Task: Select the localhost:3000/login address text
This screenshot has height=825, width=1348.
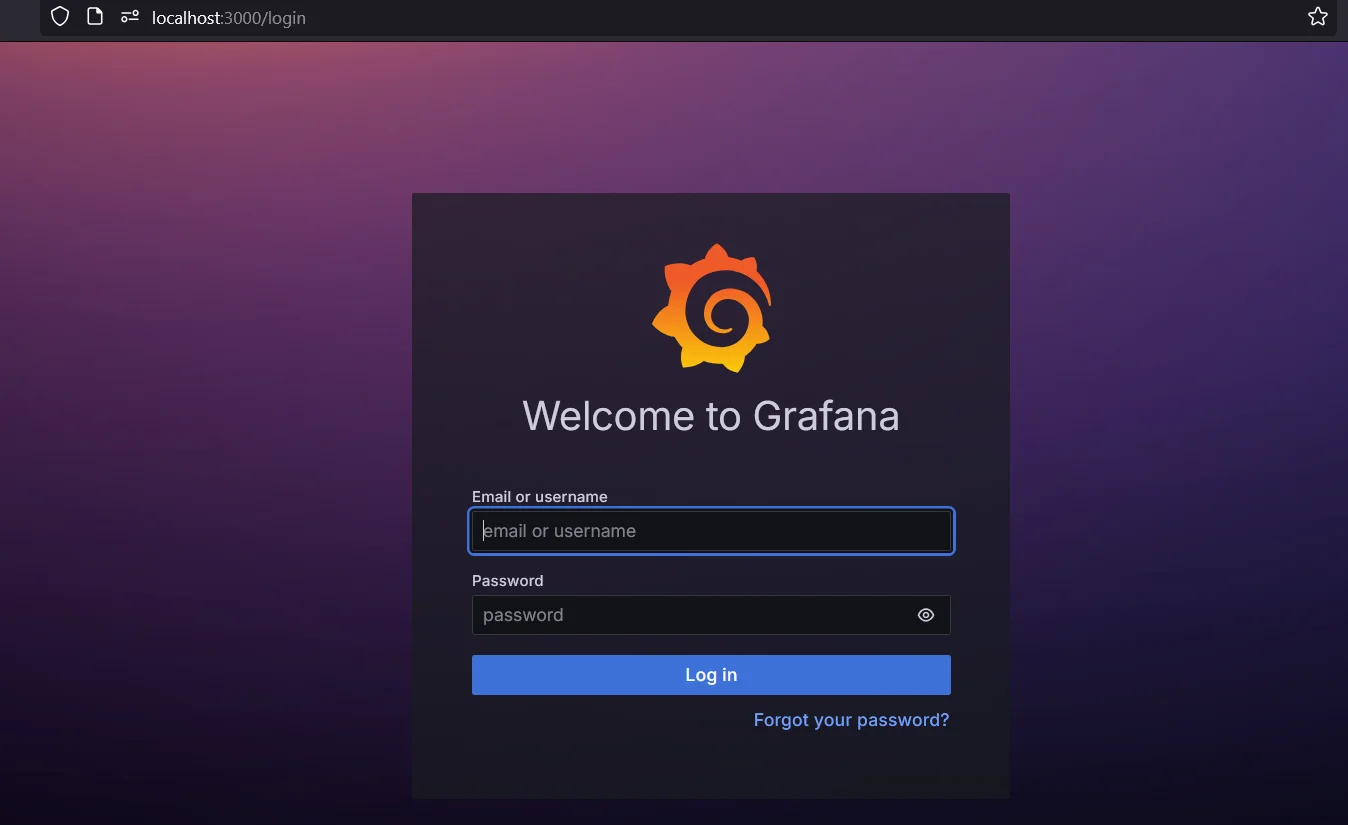Action: (229, 18)
